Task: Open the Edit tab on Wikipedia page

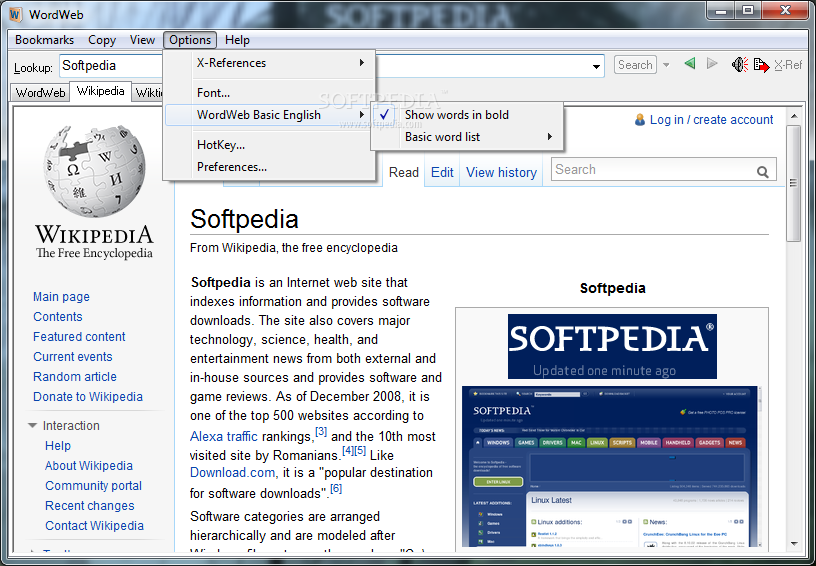Action: (x=442, y=172)
